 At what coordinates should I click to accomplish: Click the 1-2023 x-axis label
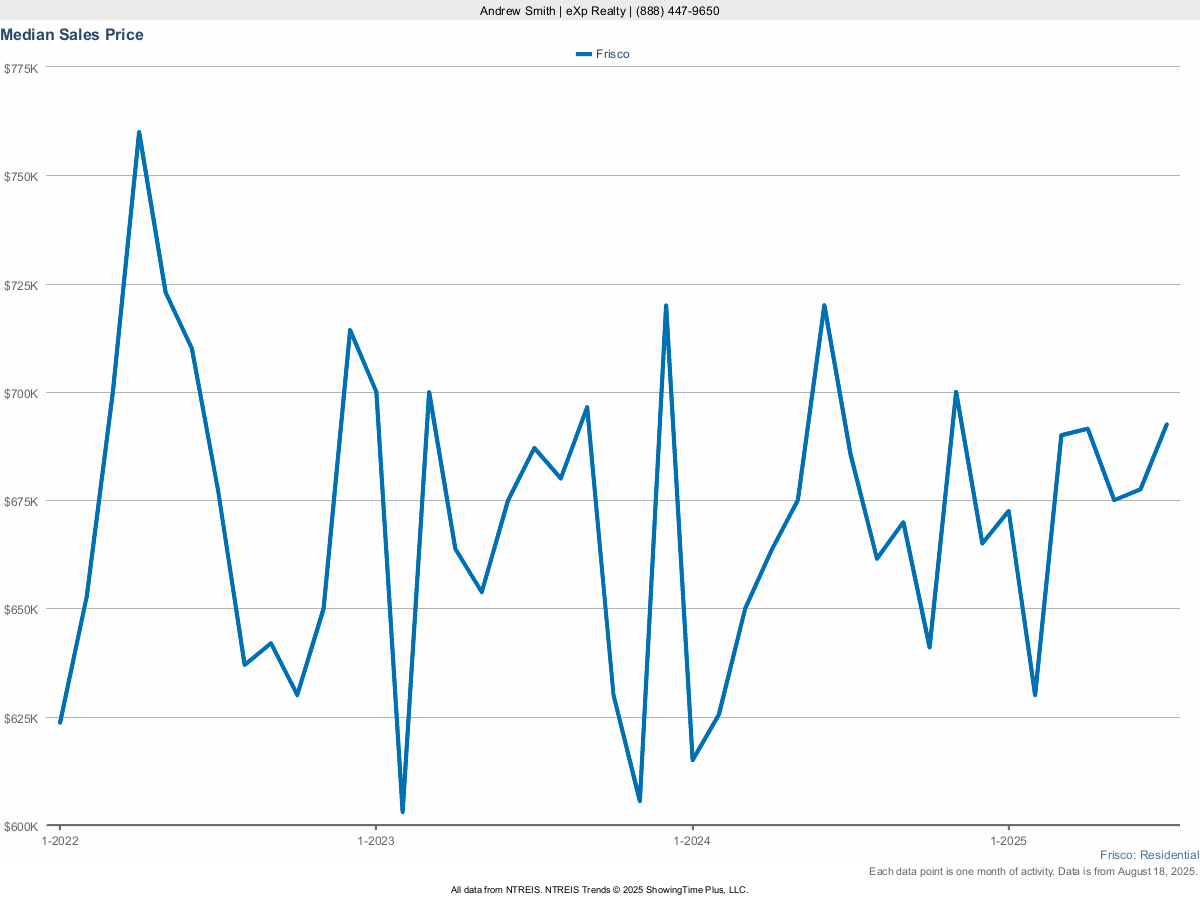tap(376, 841)
